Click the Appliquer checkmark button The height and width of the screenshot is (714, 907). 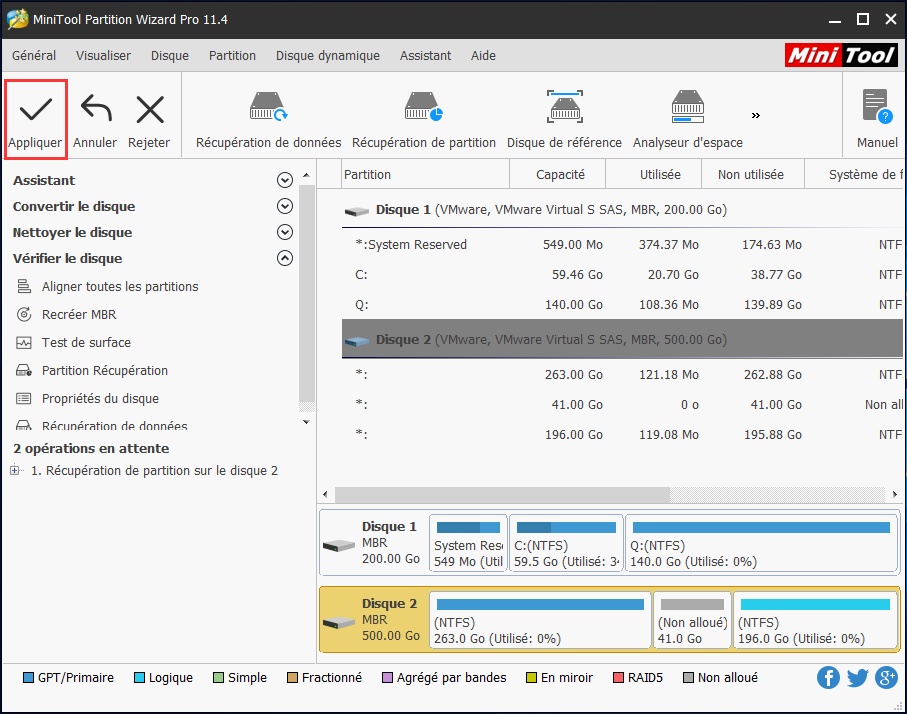[35, 119]
